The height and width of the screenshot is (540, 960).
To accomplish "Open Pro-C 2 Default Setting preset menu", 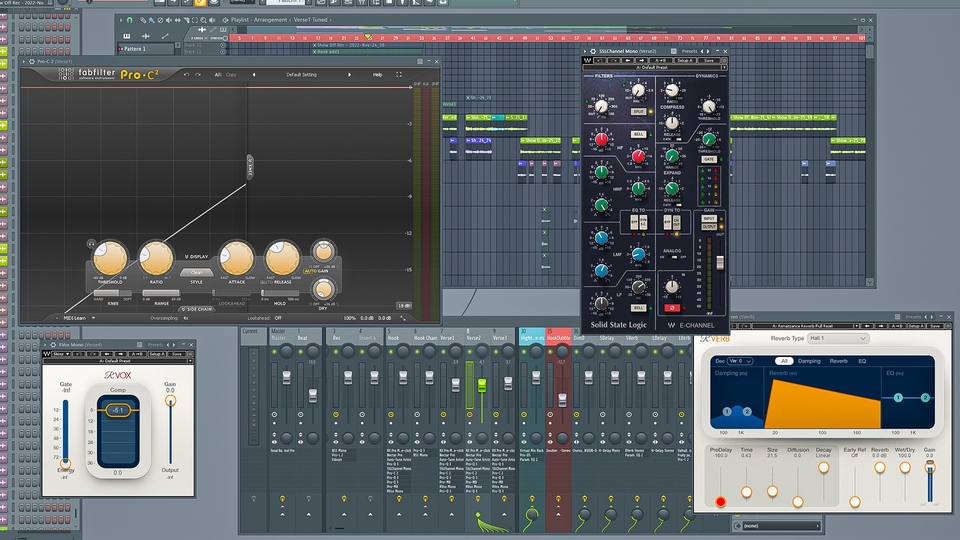I will (301, 75).
